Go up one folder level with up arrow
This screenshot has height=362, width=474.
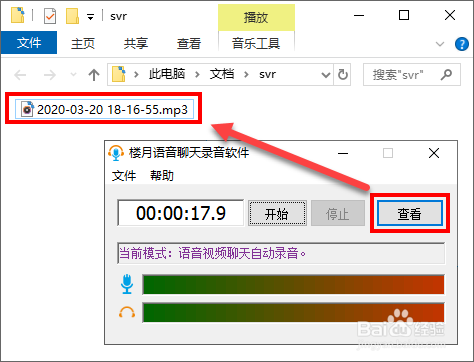coord(94,75)
